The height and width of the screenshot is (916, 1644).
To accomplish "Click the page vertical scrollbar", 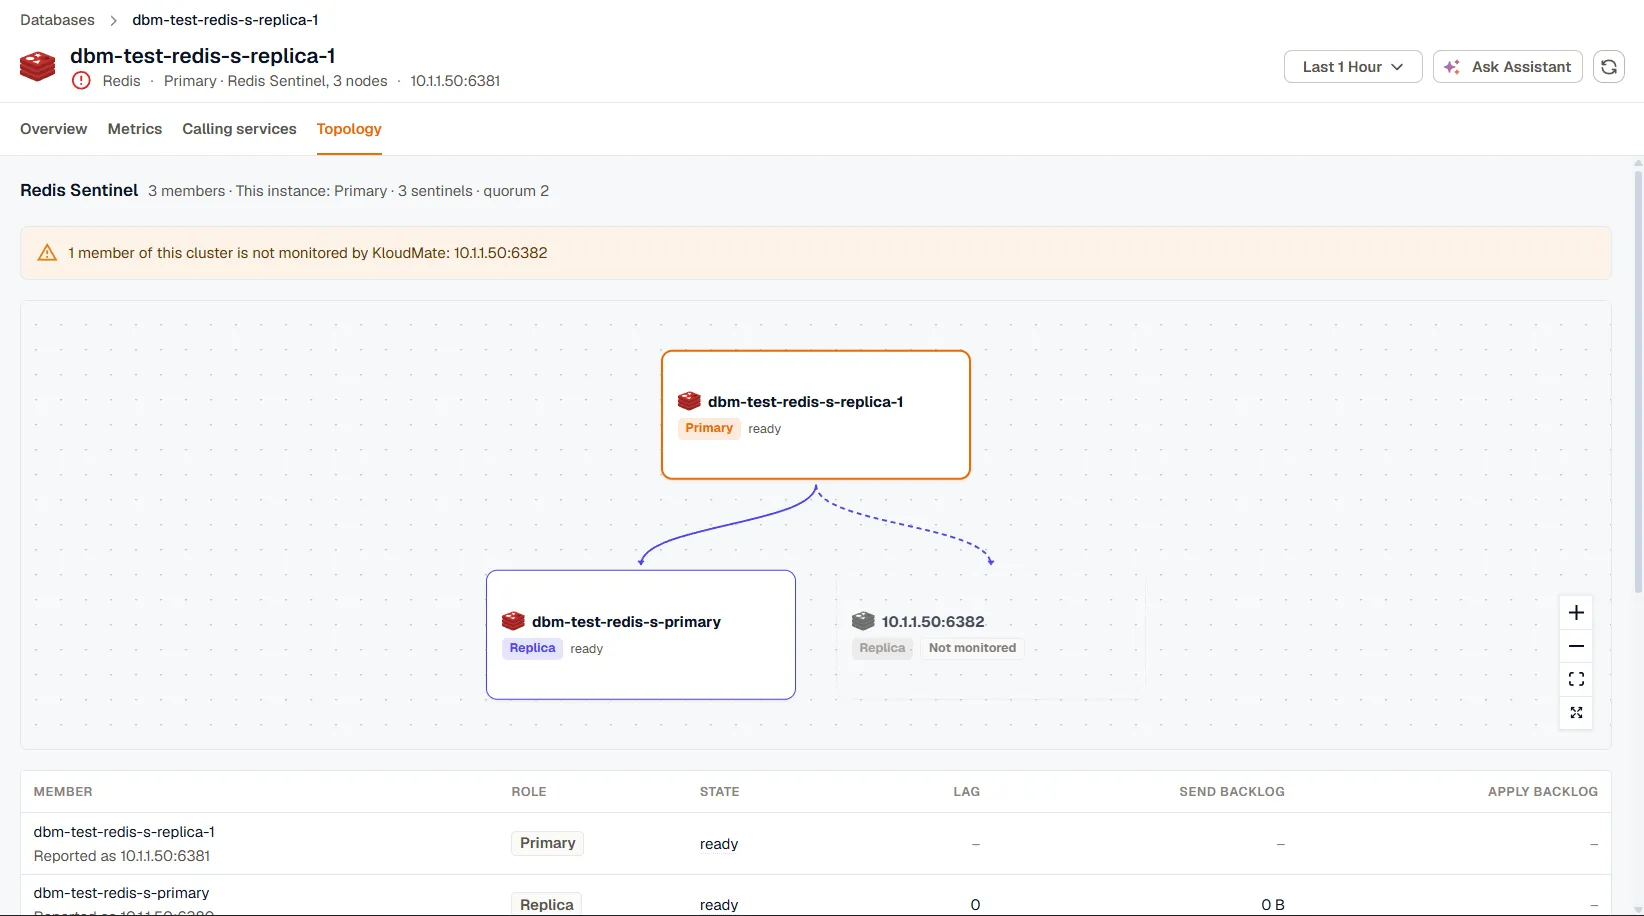I will [1638, 380].
